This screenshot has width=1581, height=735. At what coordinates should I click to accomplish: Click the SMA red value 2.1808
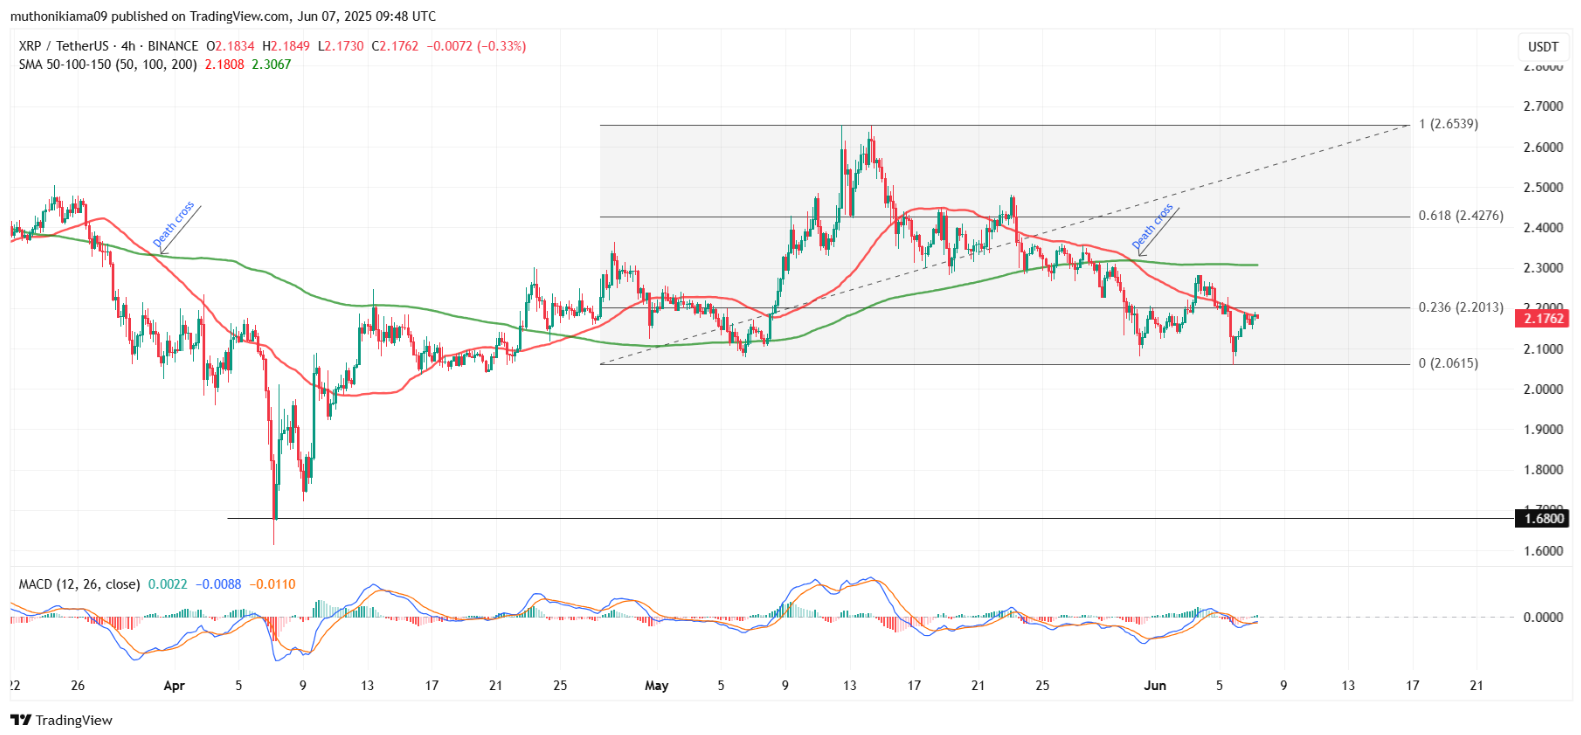point(224,64)
